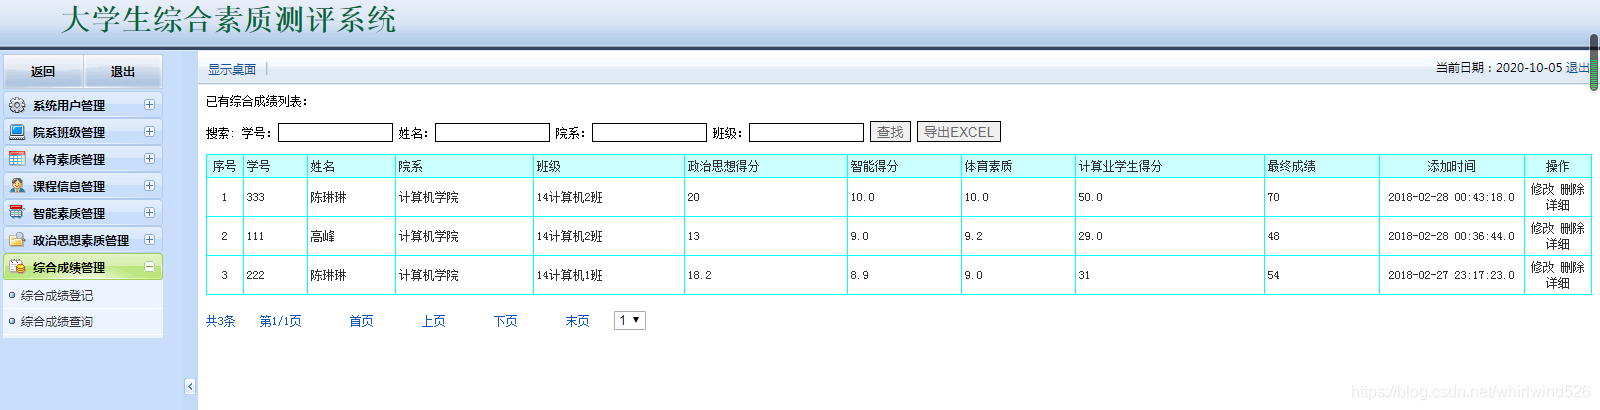Click the 返回 button

43,72
